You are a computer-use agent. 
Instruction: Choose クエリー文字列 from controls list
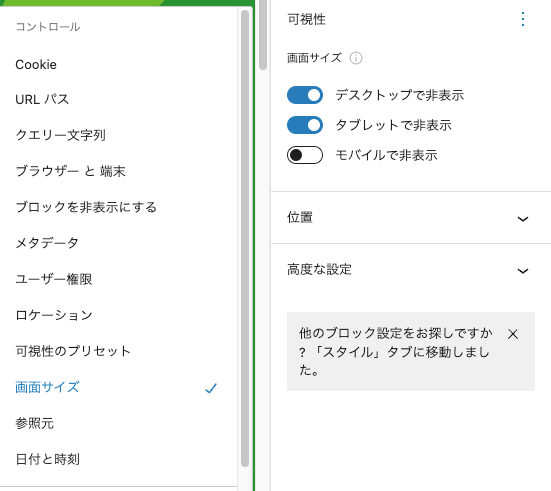119,135
